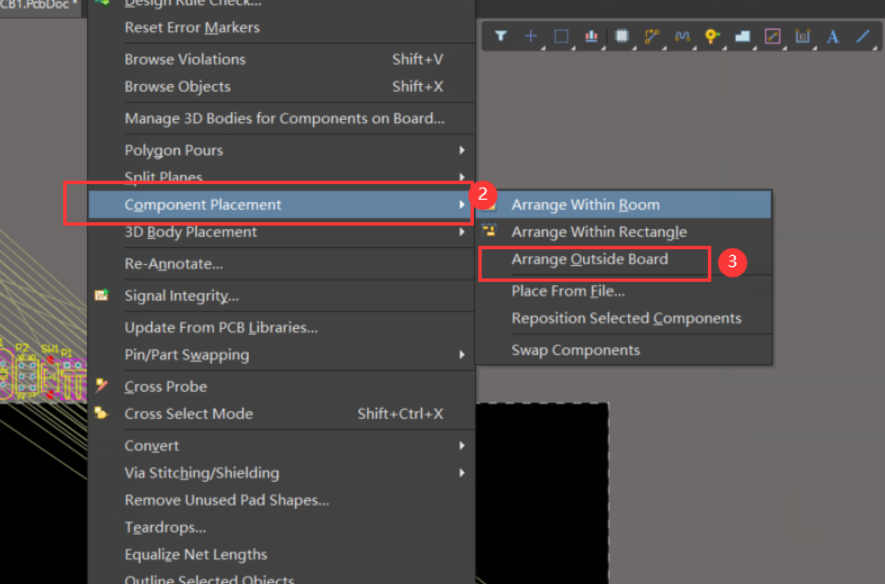
Task: Click the Arrange Within Rectangle icon
Action: pyautogui.click(x=489, y=231)
